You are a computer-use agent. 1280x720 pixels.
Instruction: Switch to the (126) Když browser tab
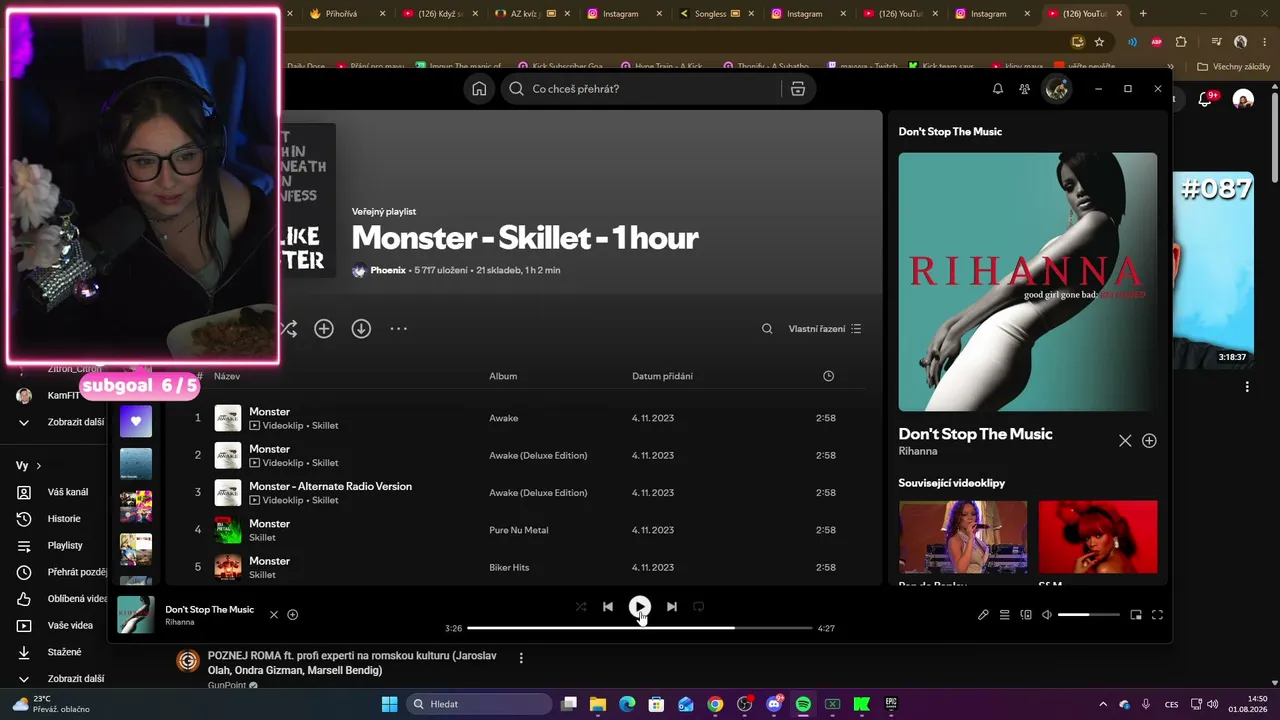(439, 14)
